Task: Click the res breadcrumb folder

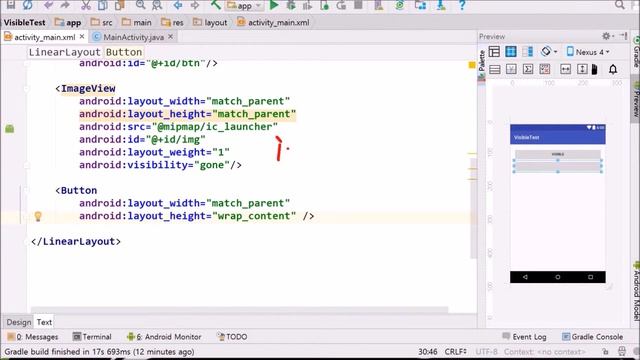Action: 172,22
